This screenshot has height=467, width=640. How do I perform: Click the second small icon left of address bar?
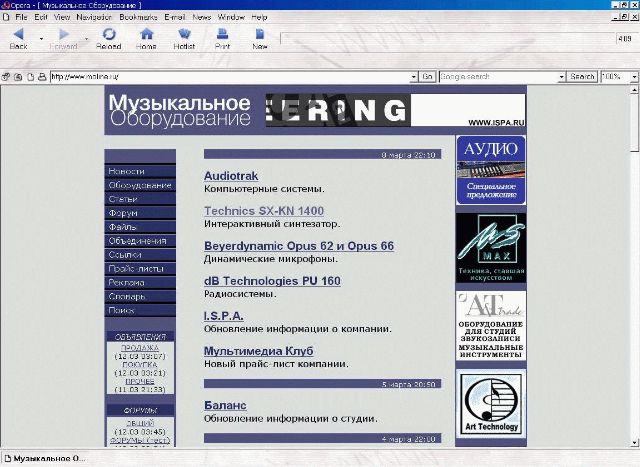tap(18, 77)
